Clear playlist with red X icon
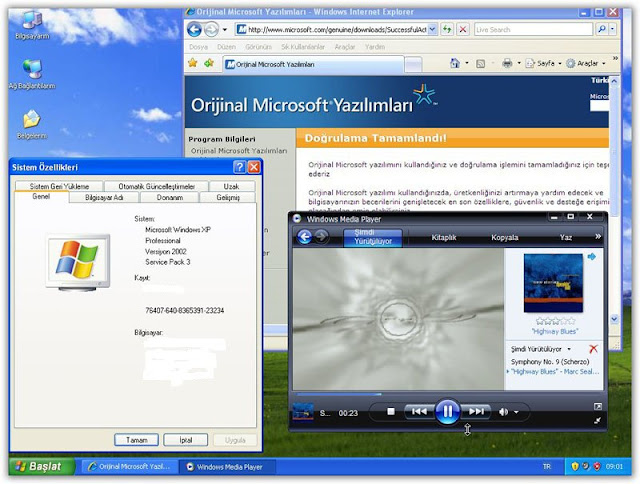 coord(593,349)
